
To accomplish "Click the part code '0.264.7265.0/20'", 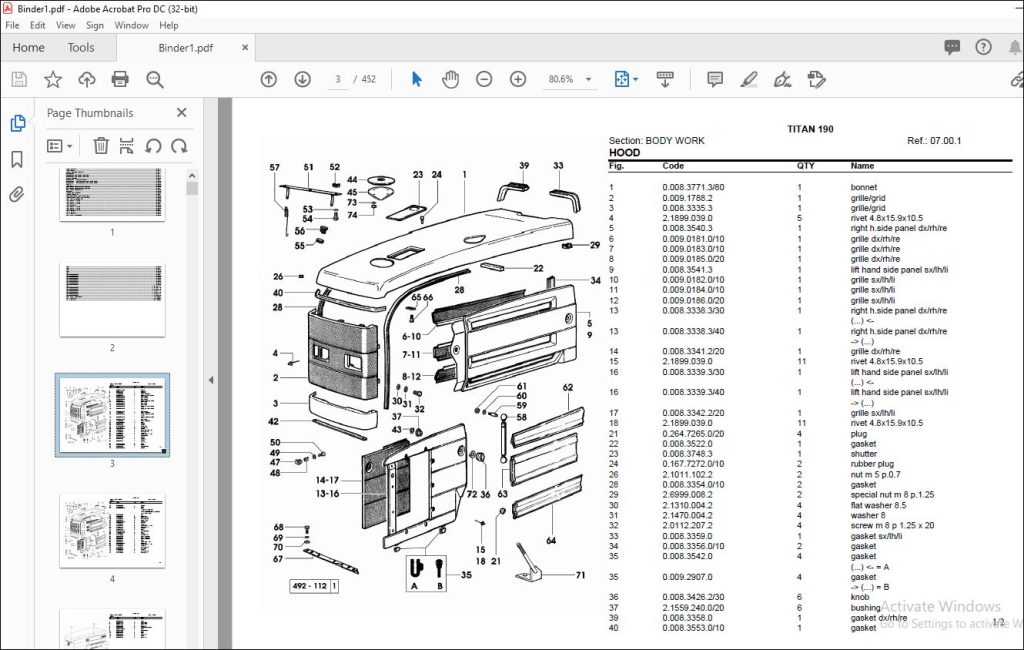I will (693, 433).
